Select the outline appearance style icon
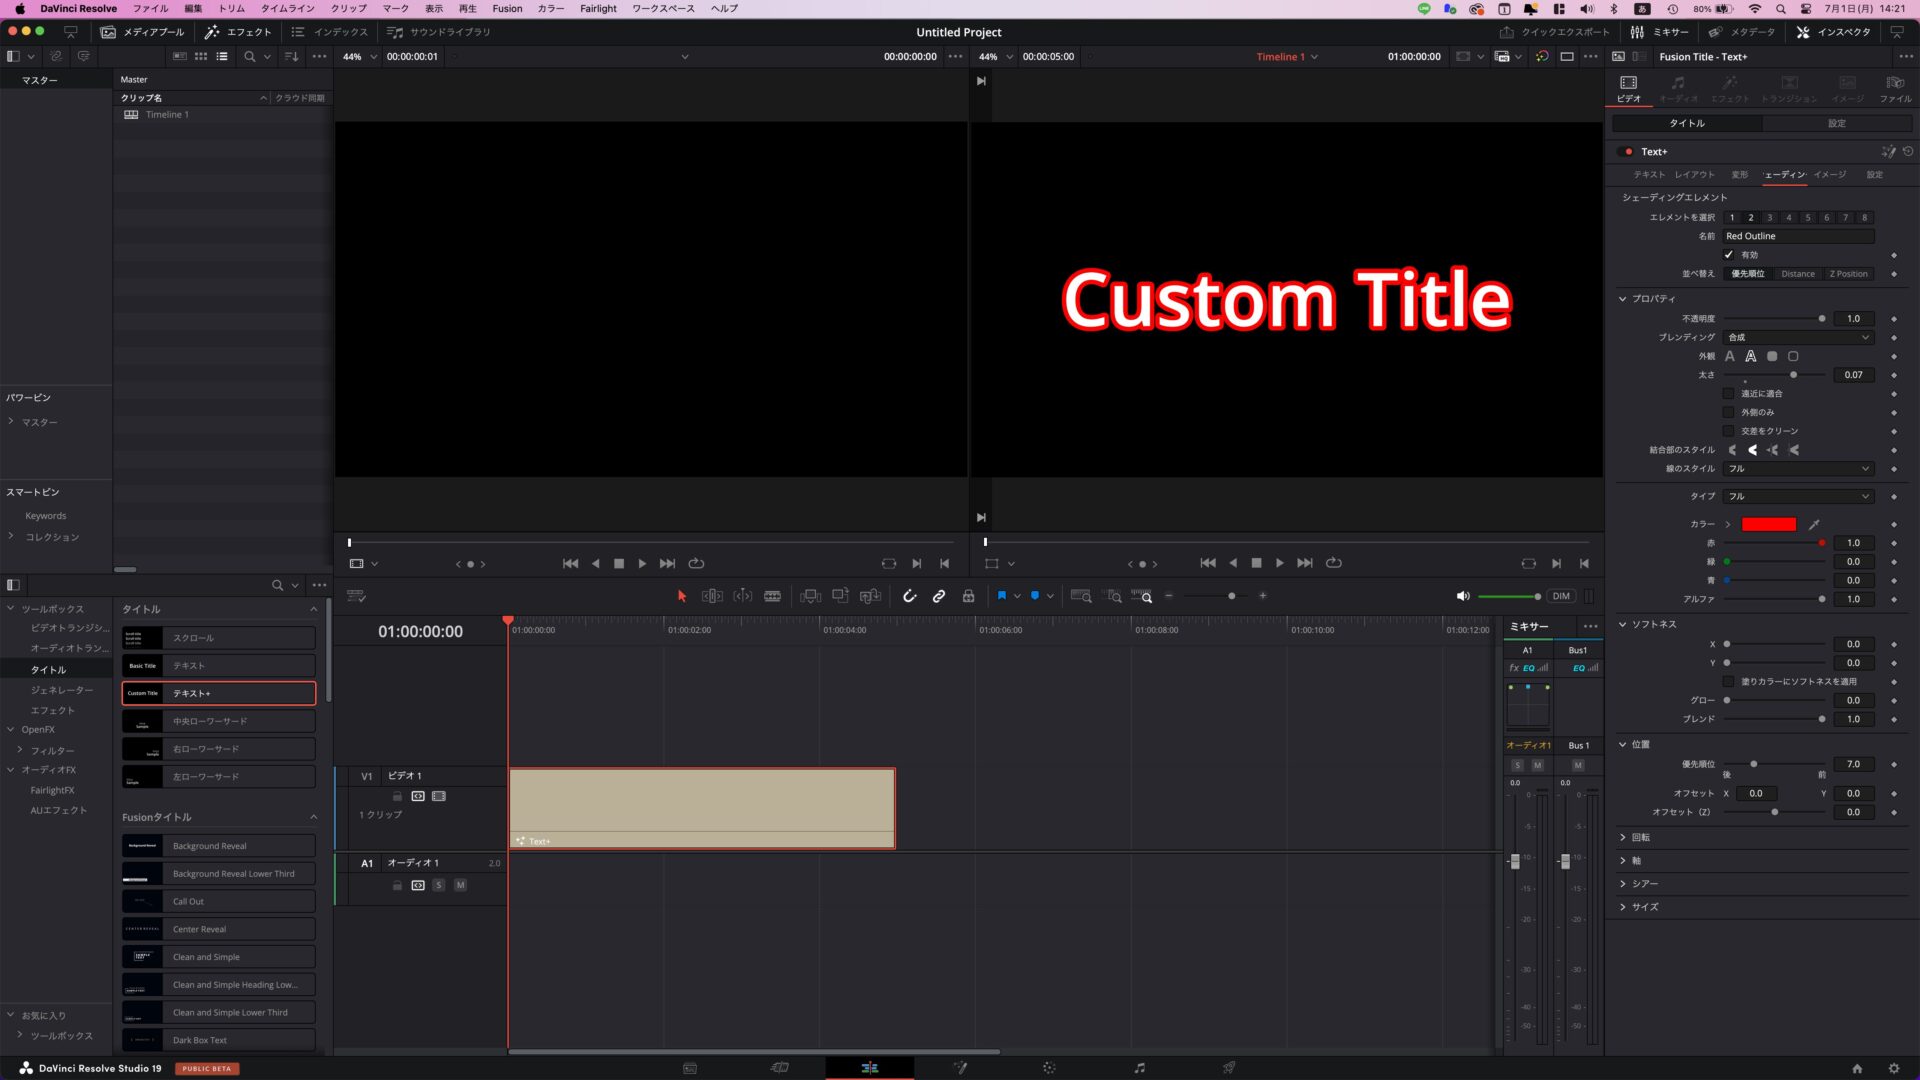 [x=1750, y=356]
